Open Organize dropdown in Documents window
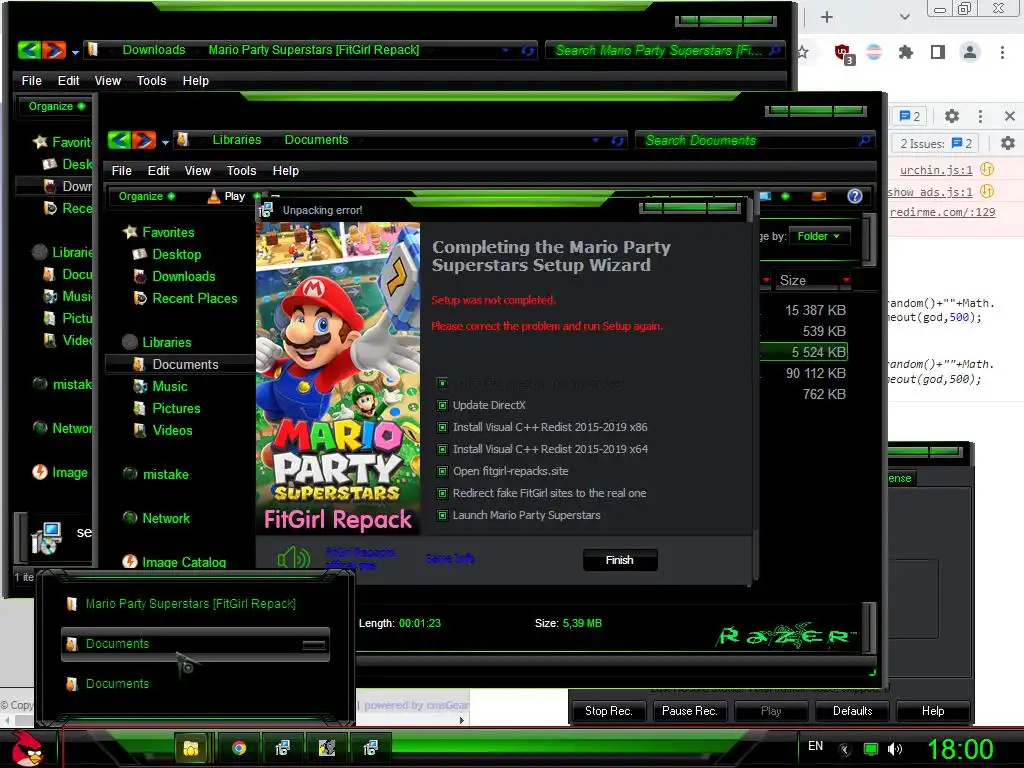 coord(146,196)
